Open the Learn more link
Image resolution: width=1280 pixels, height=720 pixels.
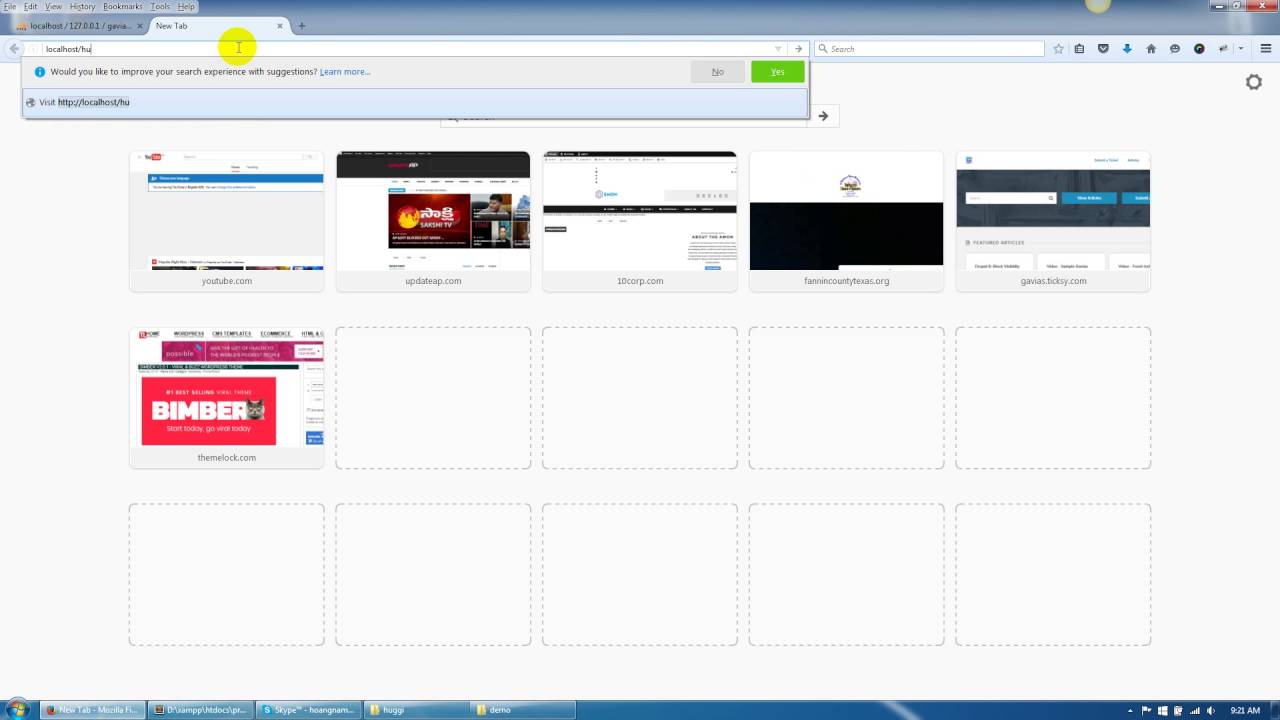point(345,72)
